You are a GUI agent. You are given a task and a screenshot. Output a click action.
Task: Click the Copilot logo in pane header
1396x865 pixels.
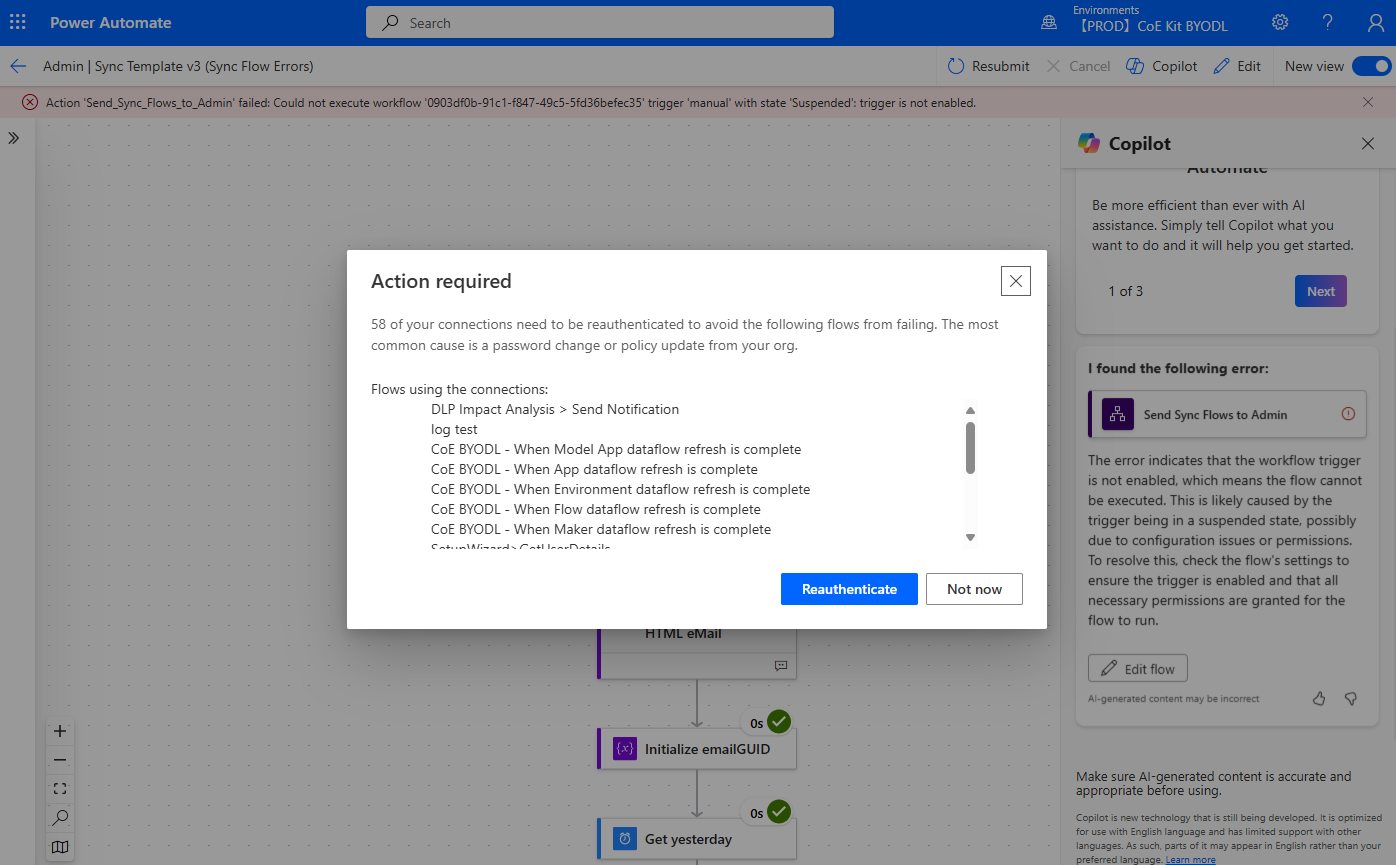click(x=1089, y=144)
